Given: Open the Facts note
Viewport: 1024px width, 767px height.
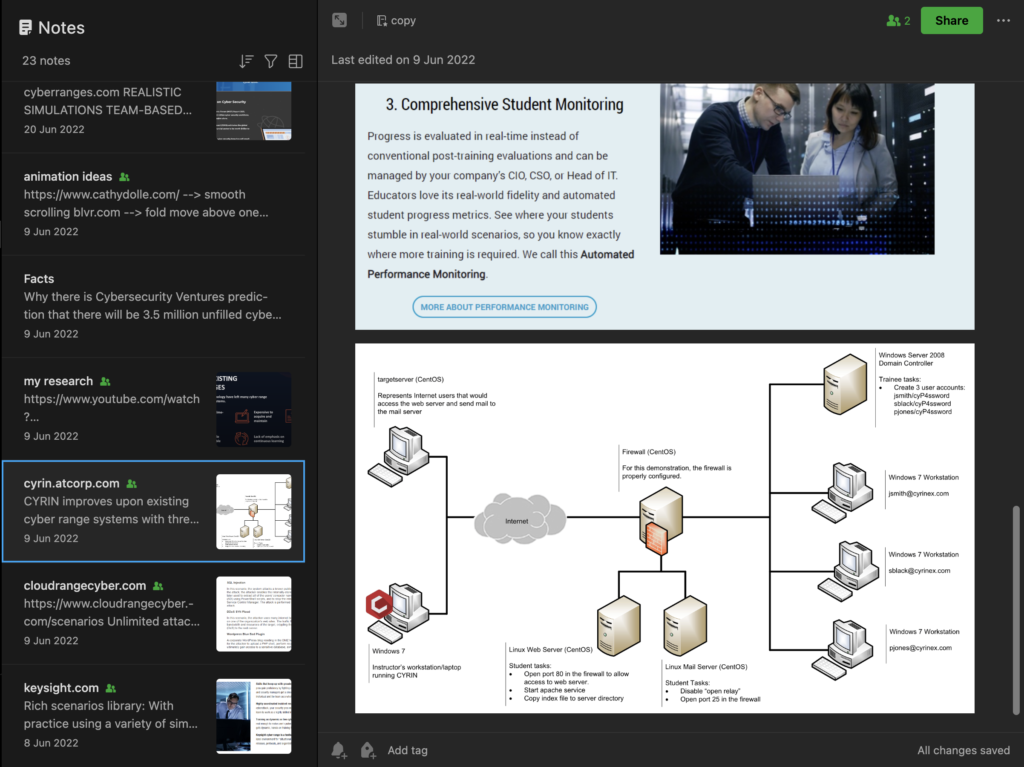Looking at the screenshot, I should 154,306.
